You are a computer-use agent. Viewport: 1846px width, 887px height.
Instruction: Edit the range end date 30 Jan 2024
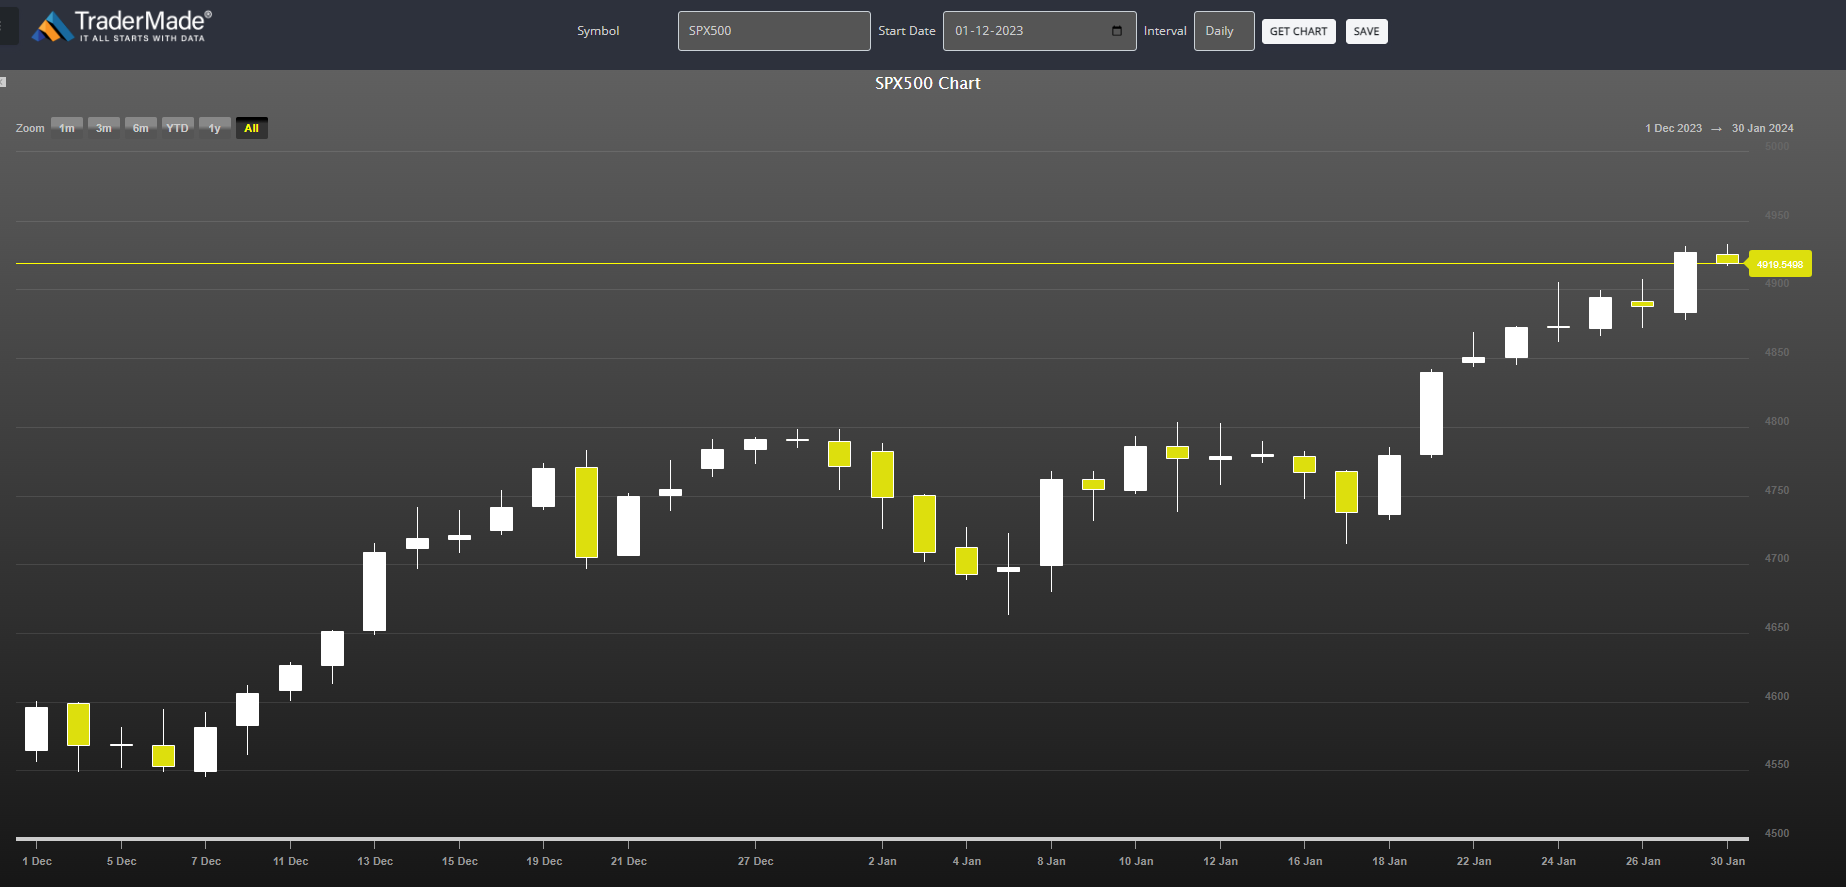pyautogui.click(x=1762, y=128)
